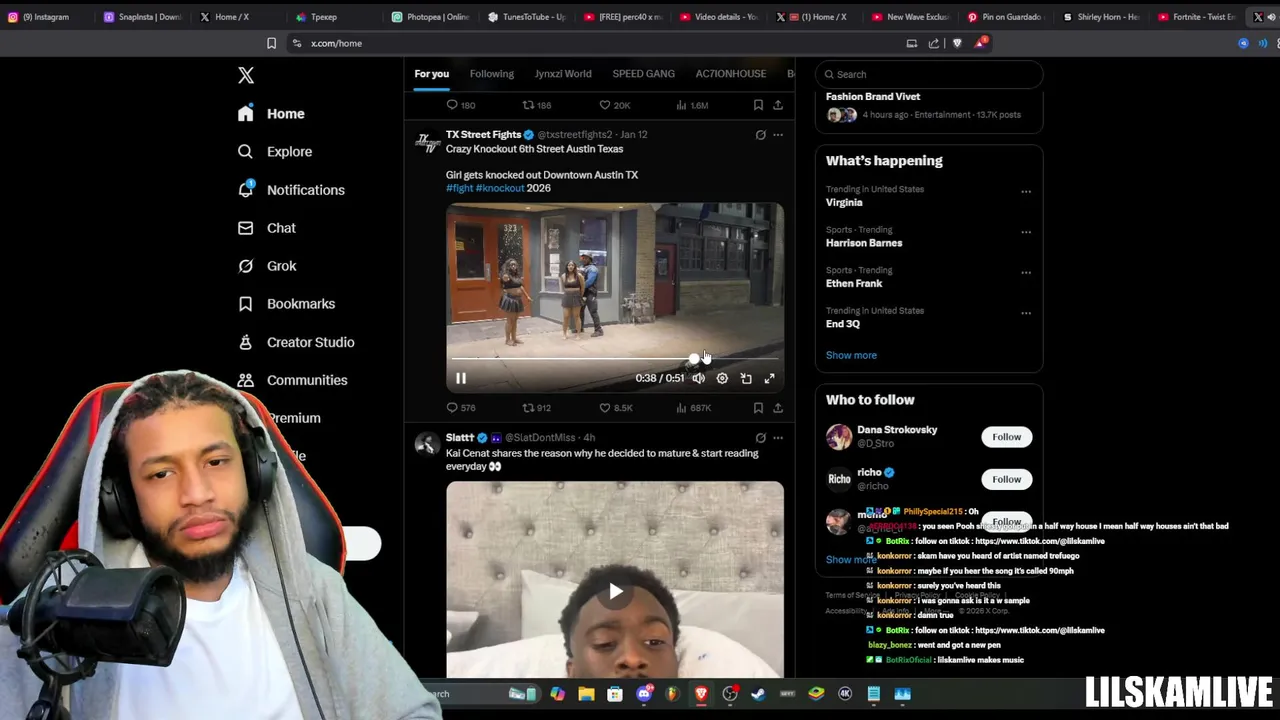Open the Explore page
Screen dimensions: 1280x720
coord(275,152)
